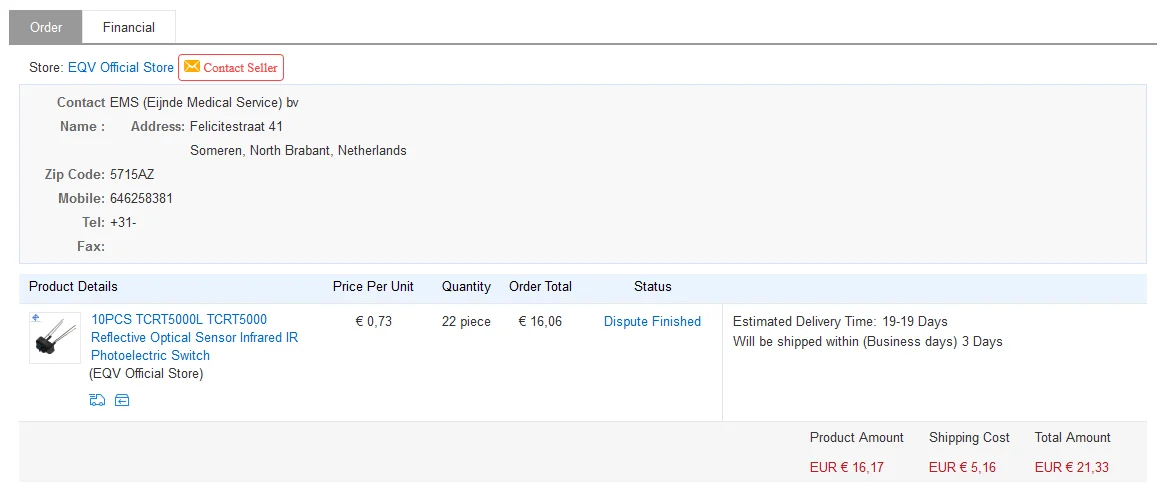Click the Total Amount value EUR € 21,33
This screenshot has height=493, width=1159.
(1071, 467)
